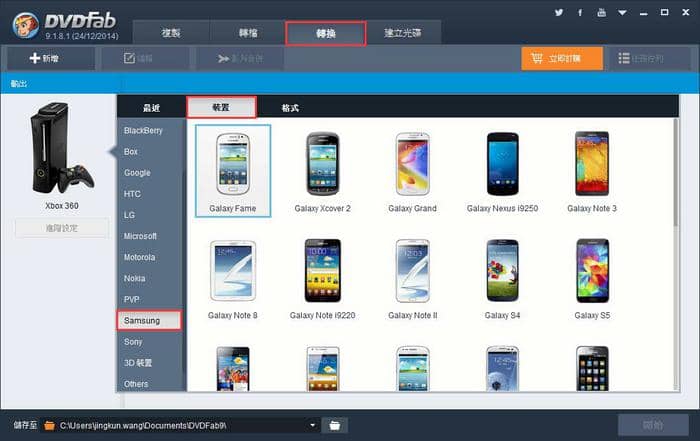Screen dimensions: 700x441
Task: Select Samsung in the brand list
Action: (150, 320)
